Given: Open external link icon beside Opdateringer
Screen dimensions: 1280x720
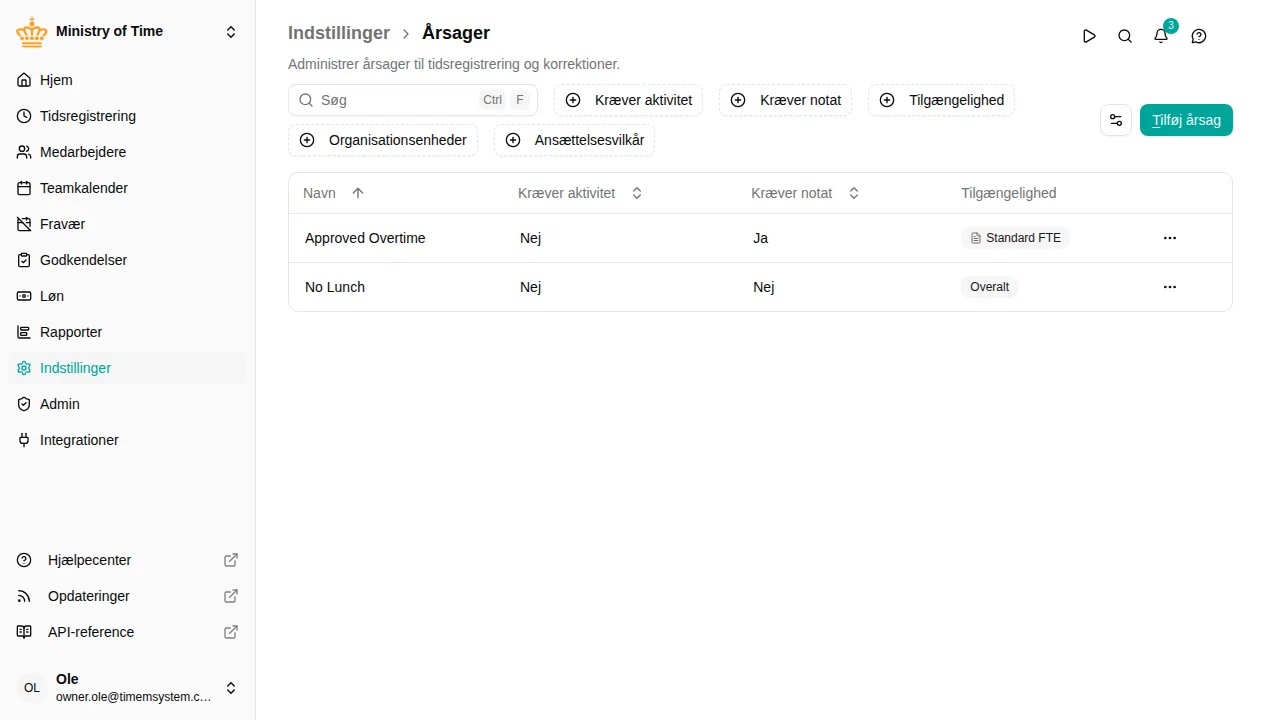Looking at the screenshot, I should point(231,596).
